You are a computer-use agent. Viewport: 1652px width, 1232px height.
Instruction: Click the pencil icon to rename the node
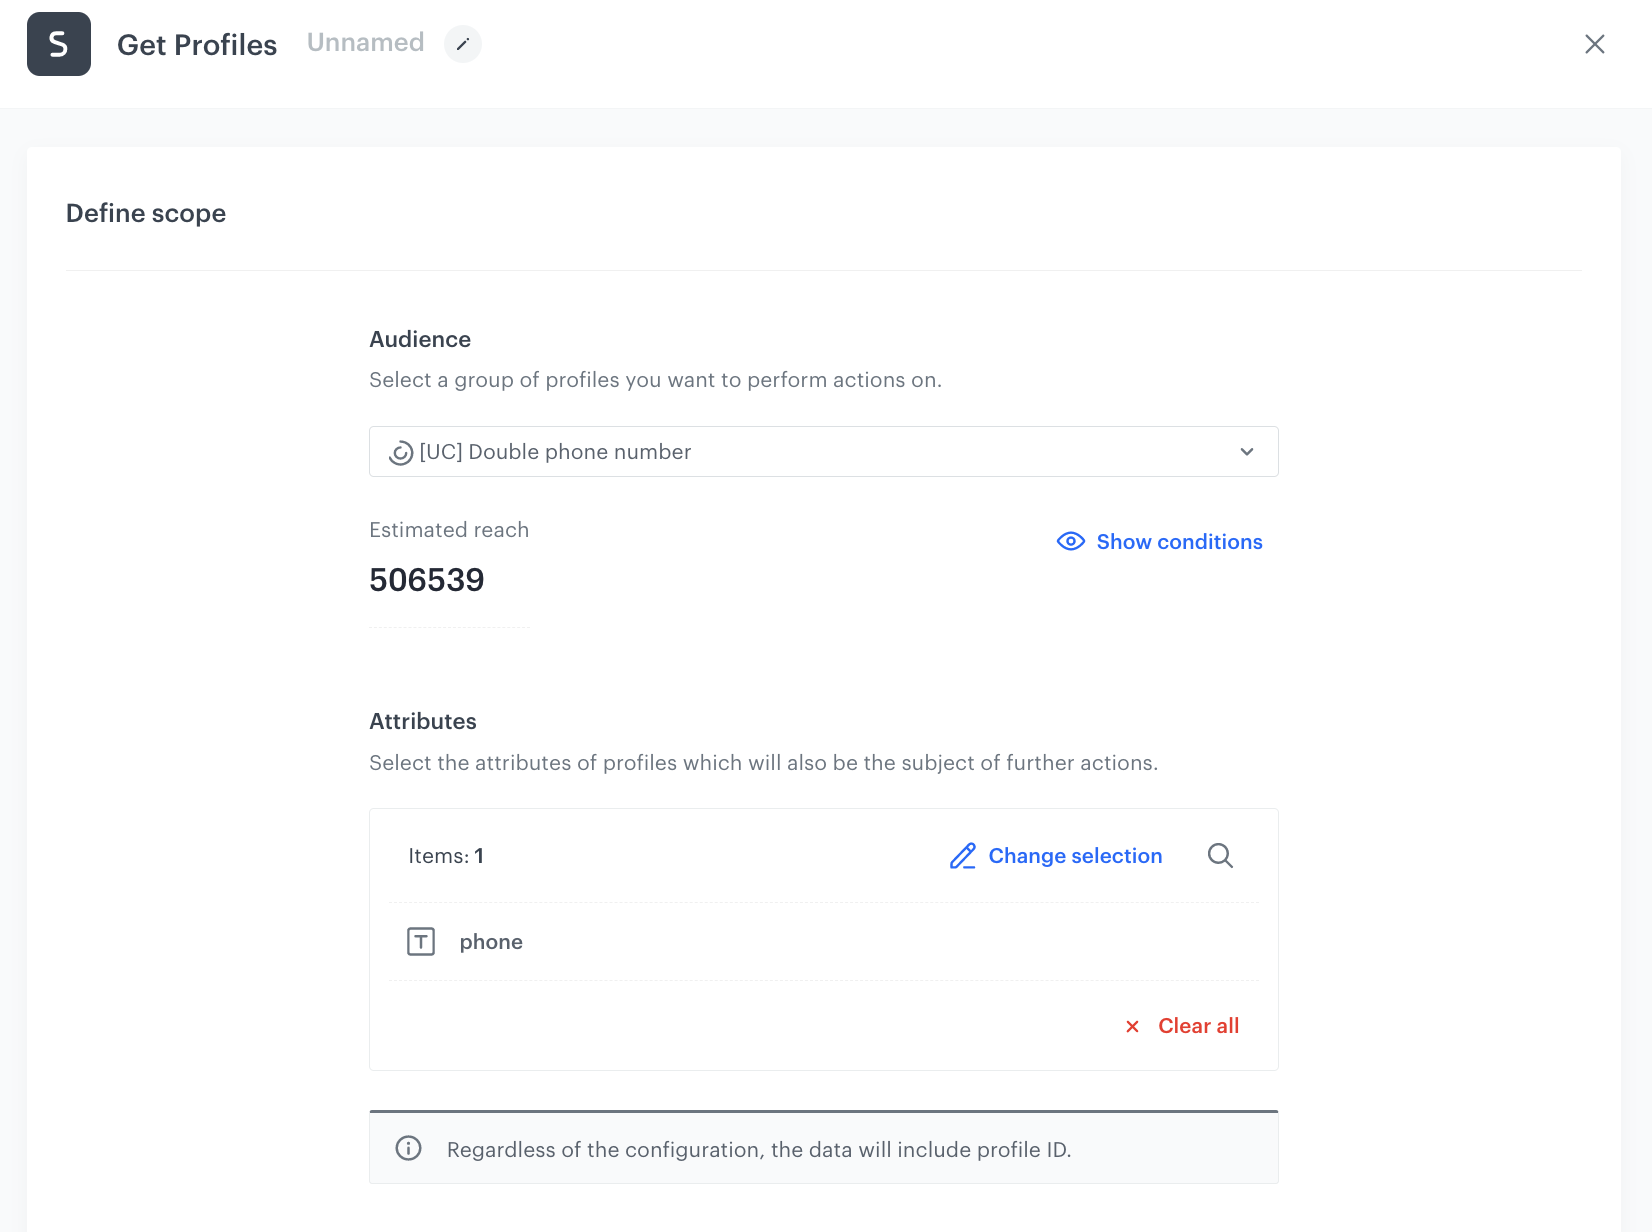click(462, 44)
